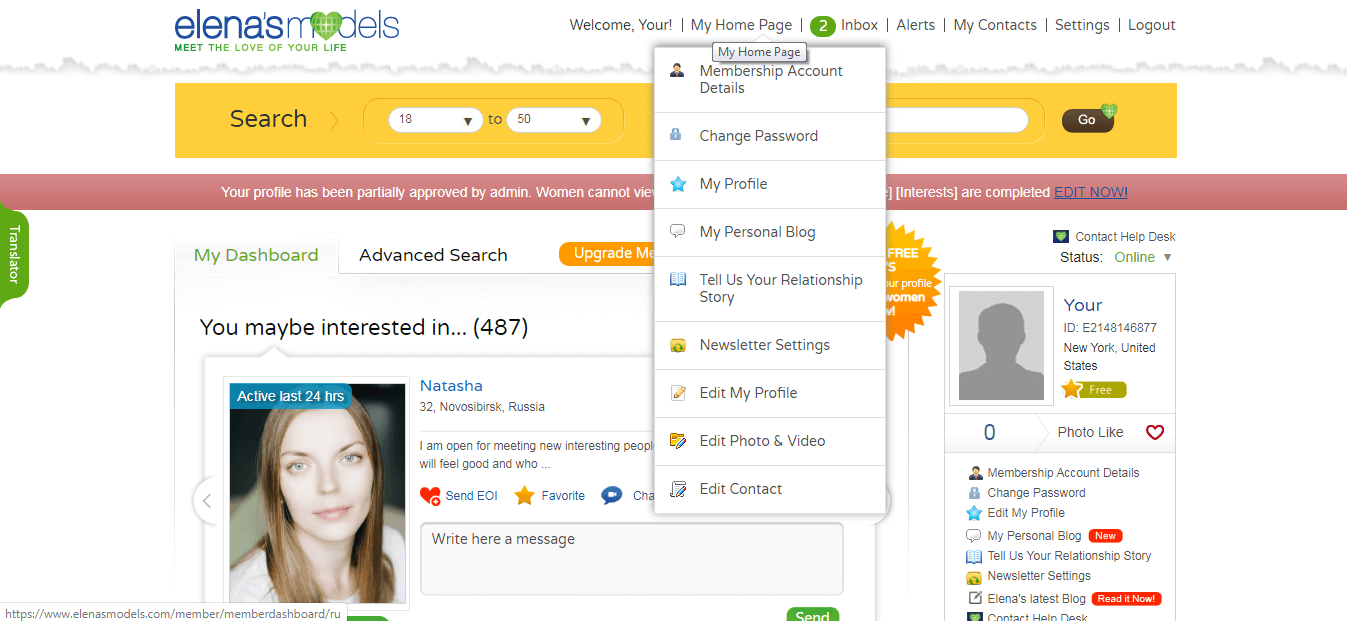Click the star icon beside My Profile in dropdown
Screen dimensions: 1347x621
(x=678, y=184)
